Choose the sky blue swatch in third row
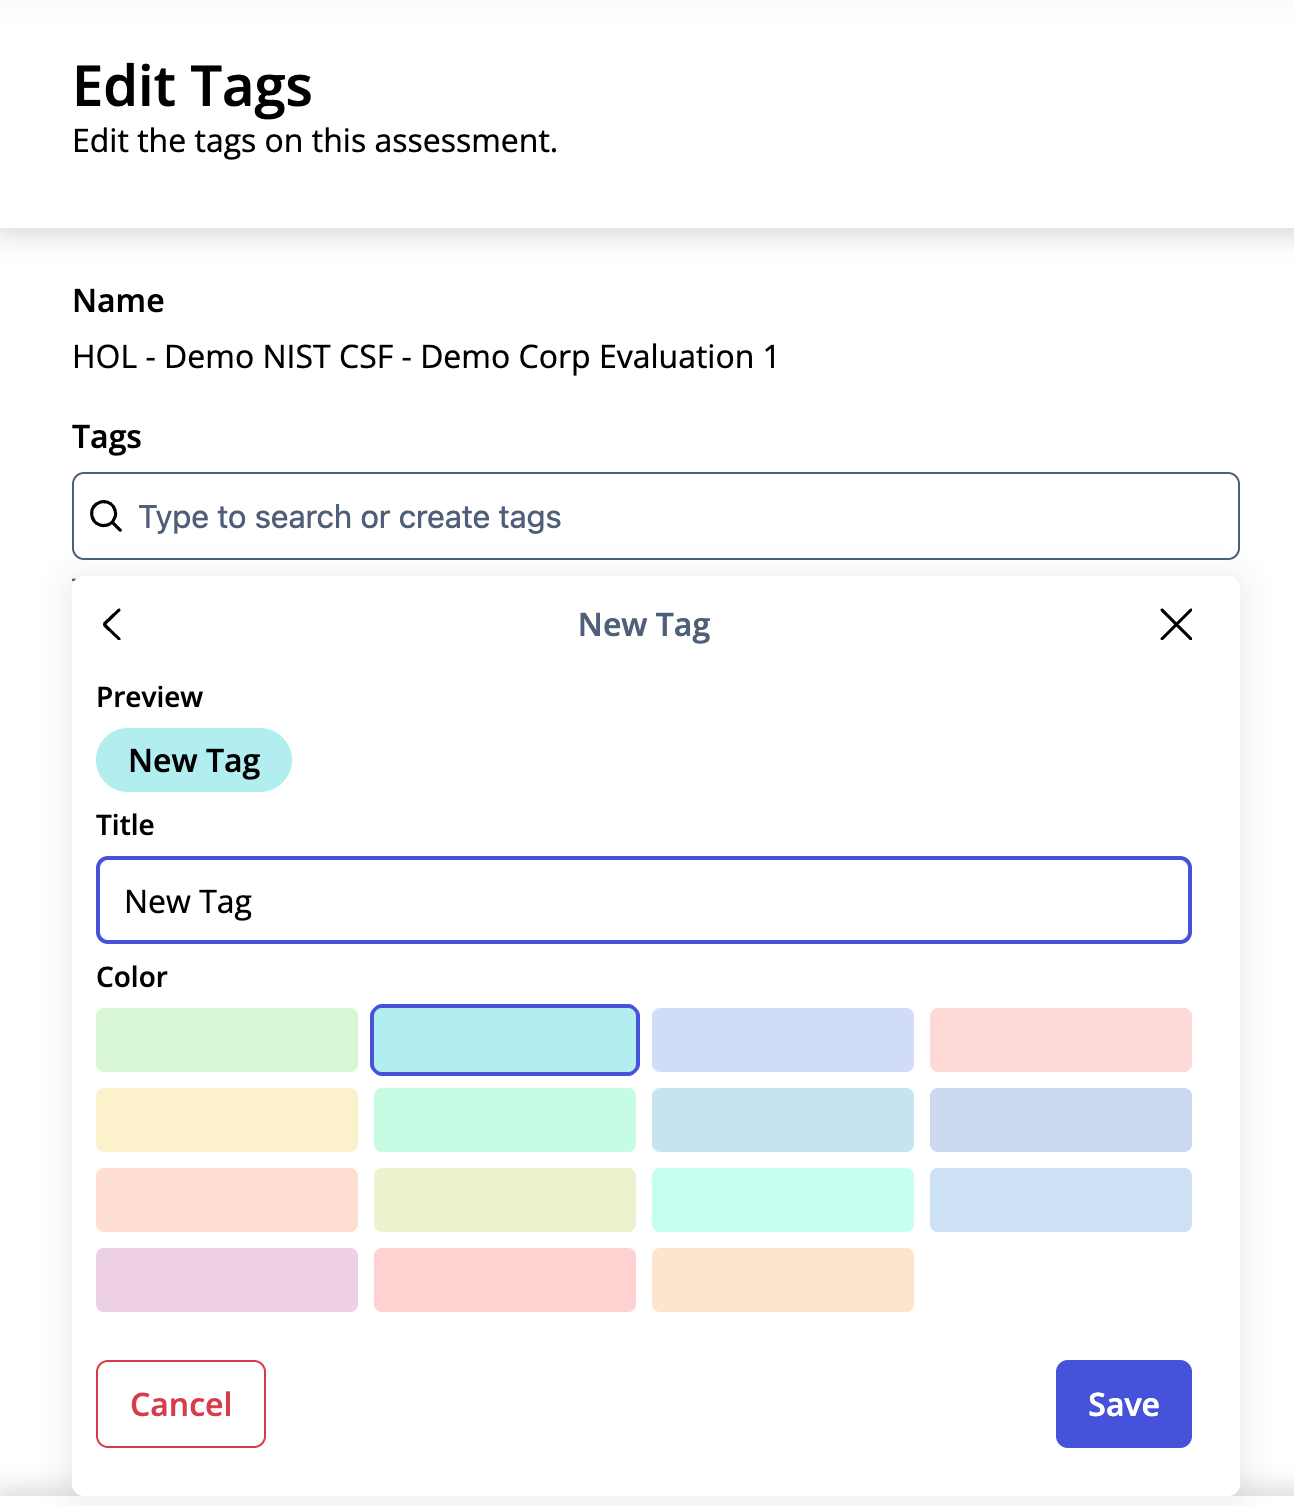This screenshot has width=1294, height=1506. click(x=1061, y=1200)
